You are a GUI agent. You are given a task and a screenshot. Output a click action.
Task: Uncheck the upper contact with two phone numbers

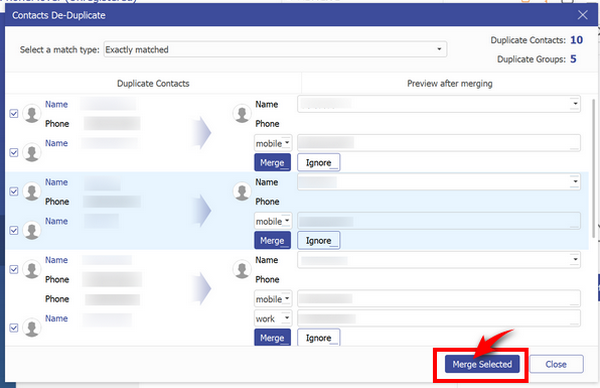pos(14,269)
